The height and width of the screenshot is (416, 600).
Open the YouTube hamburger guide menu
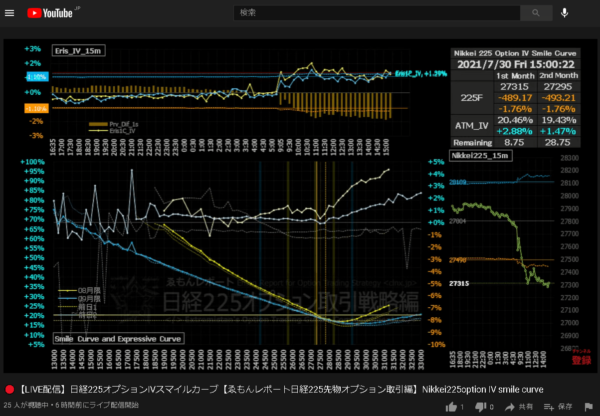10,13
